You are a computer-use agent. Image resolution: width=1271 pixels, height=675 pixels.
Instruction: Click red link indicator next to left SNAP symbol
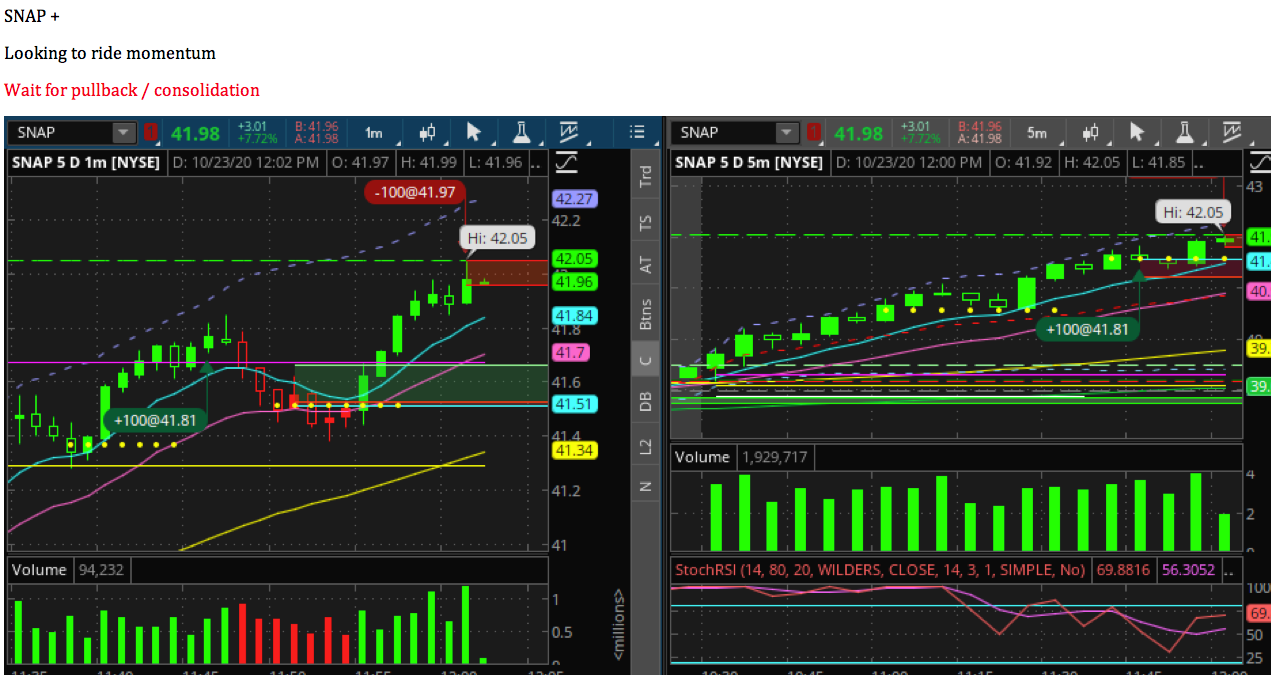tap(150, 132)
